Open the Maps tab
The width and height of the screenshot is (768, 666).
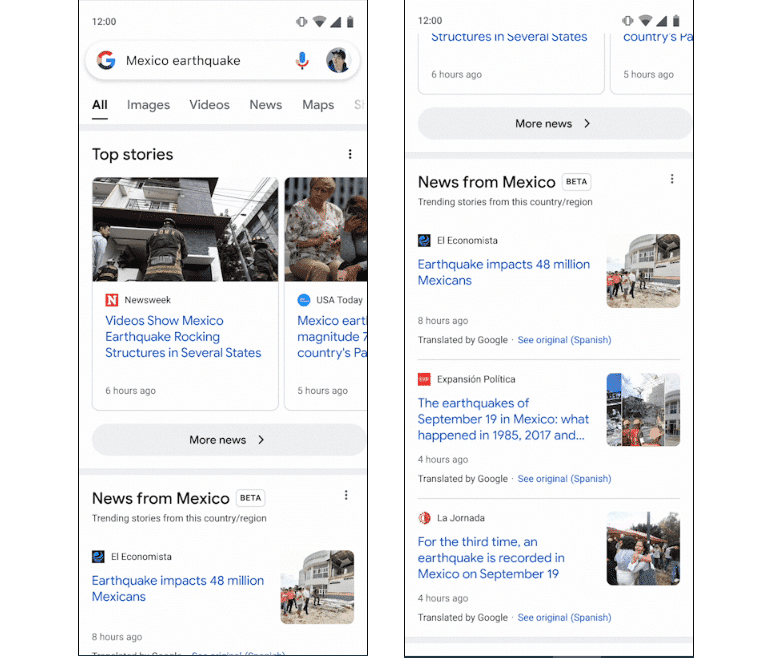(318, 105)
